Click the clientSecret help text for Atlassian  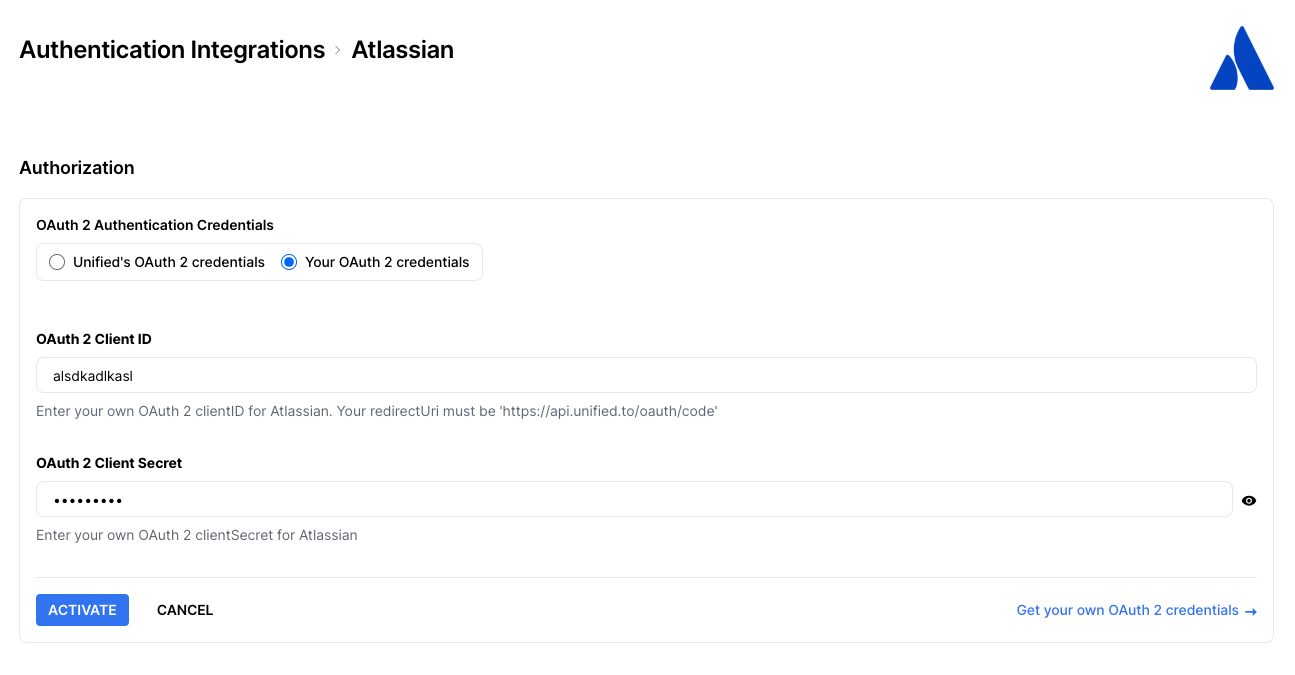point(197,535)
